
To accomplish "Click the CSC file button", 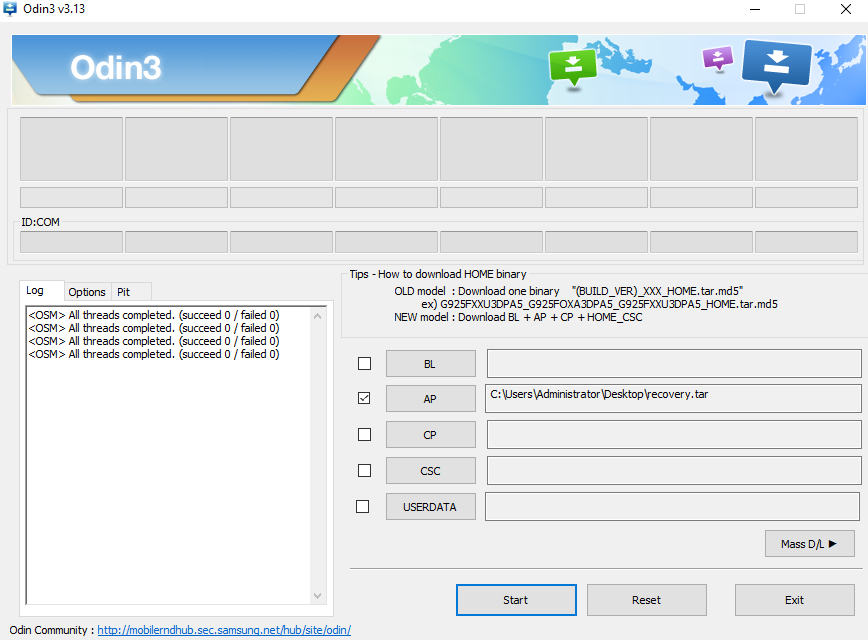I will (431, 471).
